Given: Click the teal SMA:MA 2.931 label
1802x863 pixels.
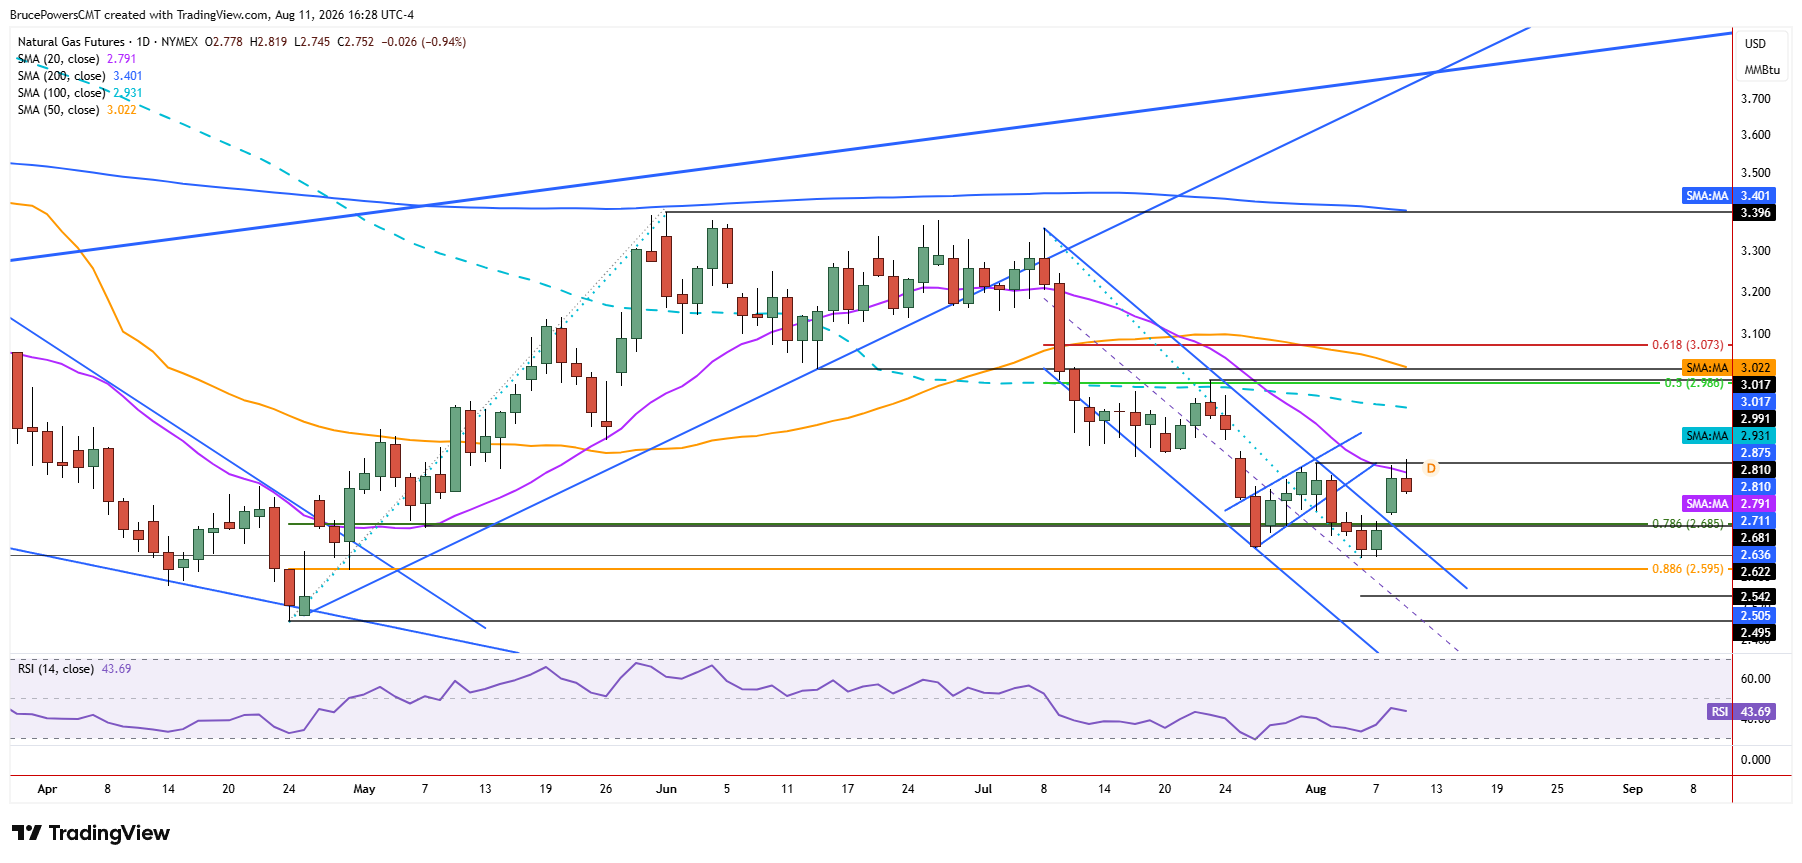Looking at the screenshot, I should coord(1729,436).
